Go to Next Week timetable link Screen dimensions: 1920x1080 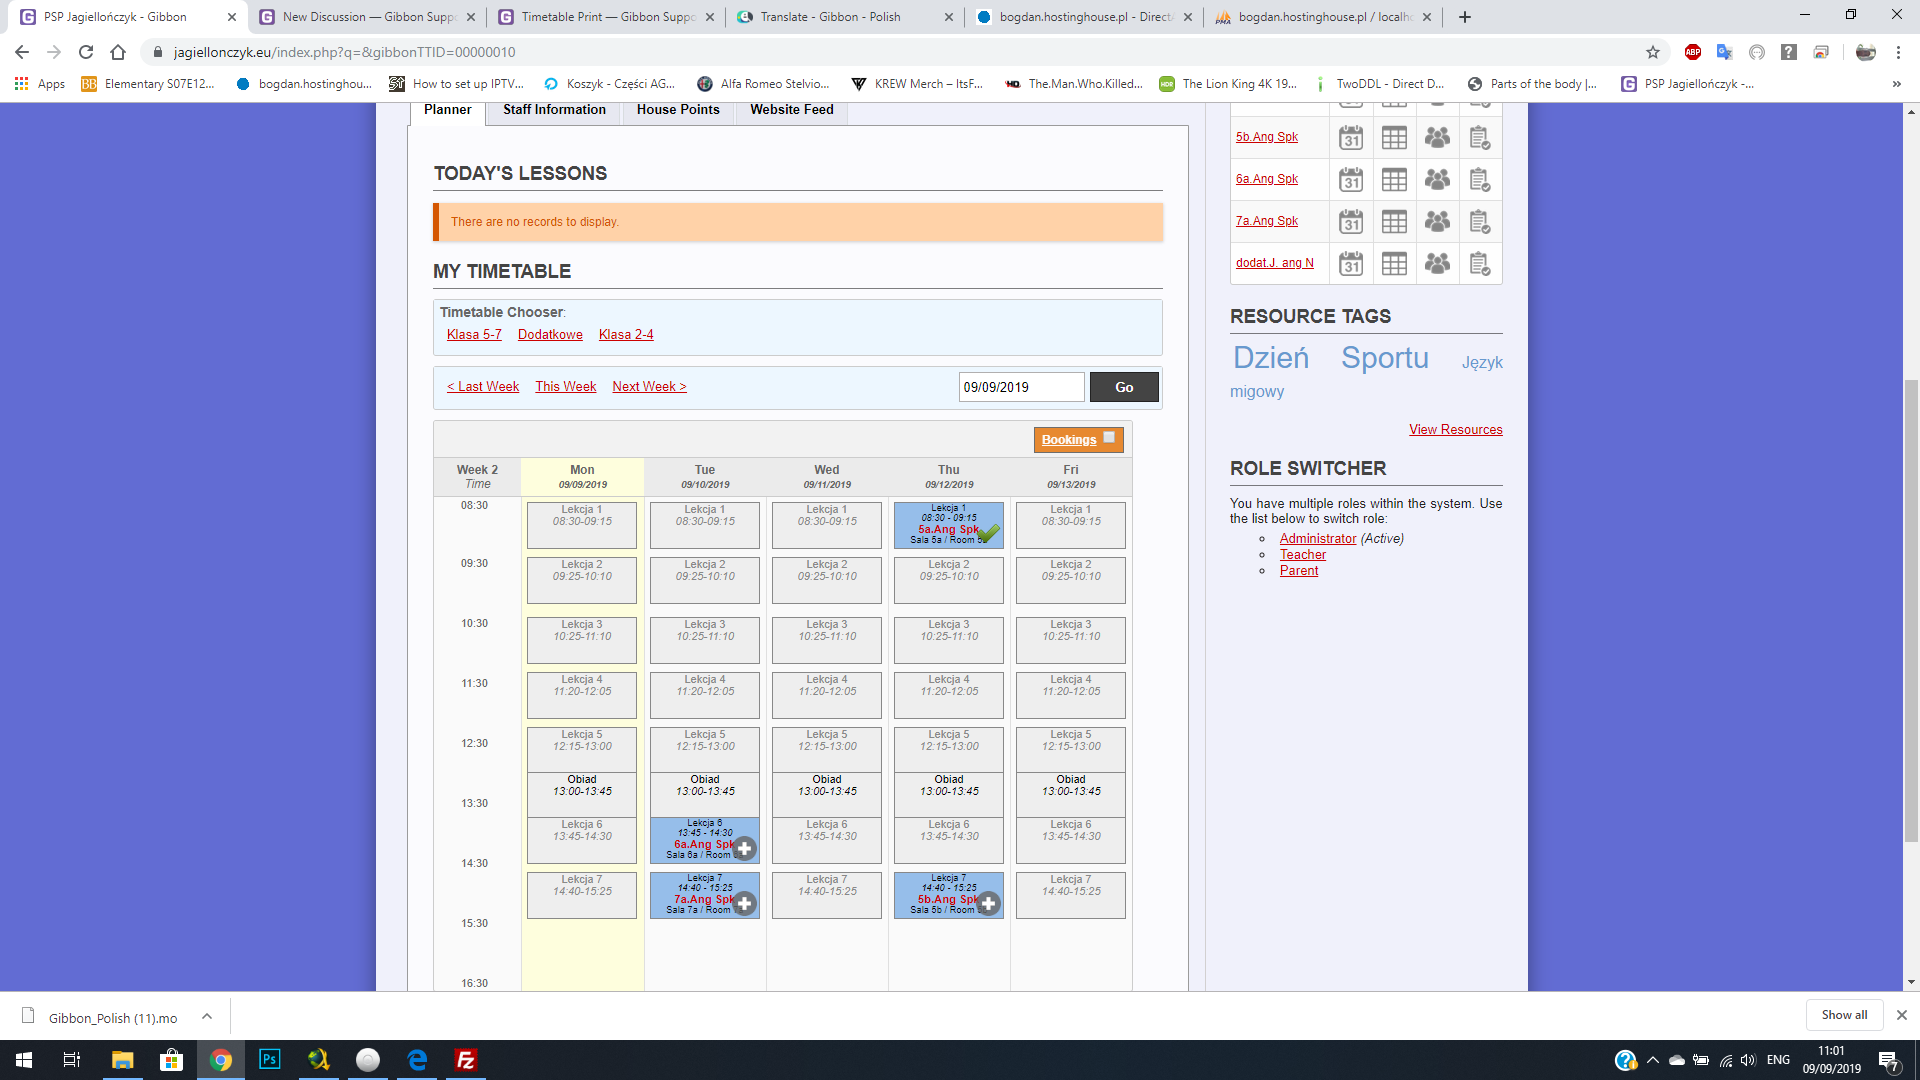click(649, 387)
